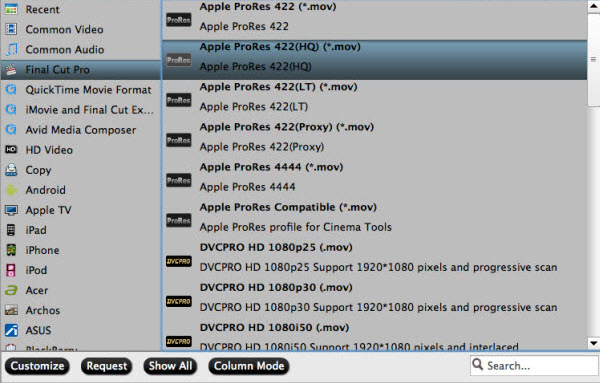Click the Avid Media Composer icon

coord(11,129)
